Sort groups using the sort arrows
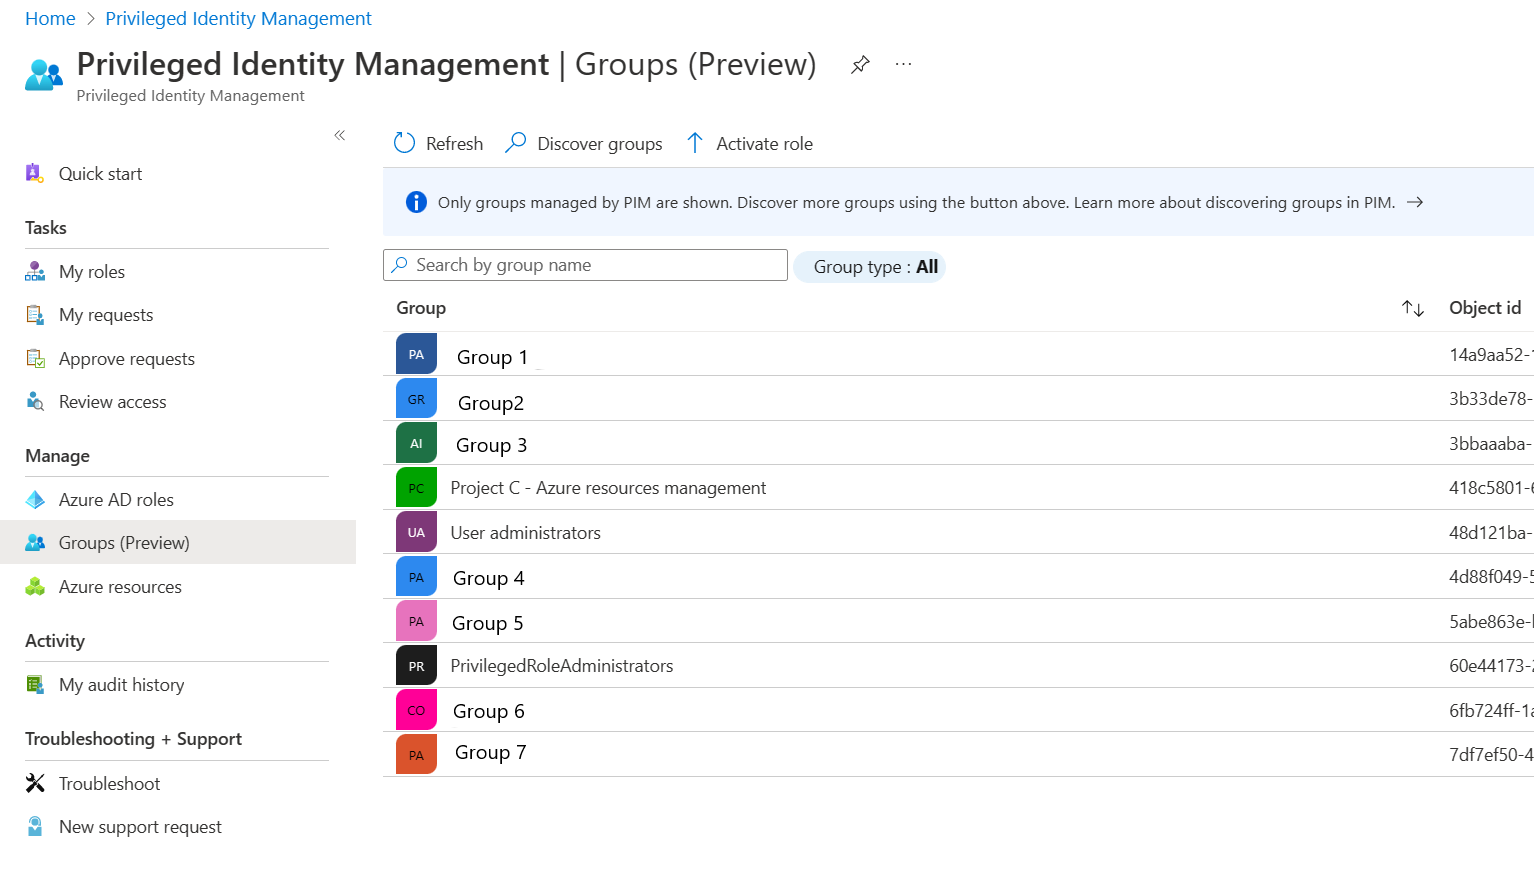The height and width of the screenshot is (885, 1534). pyautogui.click(x=1412, y=308)
